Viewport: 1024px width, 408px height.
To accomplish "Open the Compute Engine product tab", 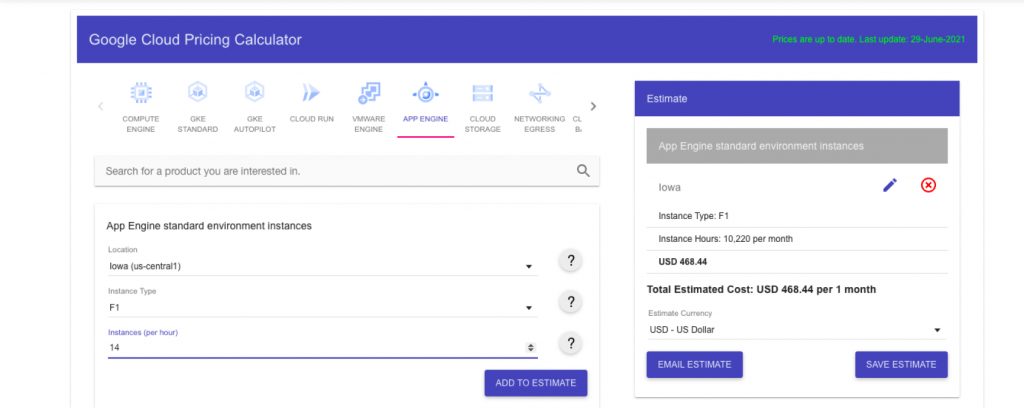I will pos(140,107).
